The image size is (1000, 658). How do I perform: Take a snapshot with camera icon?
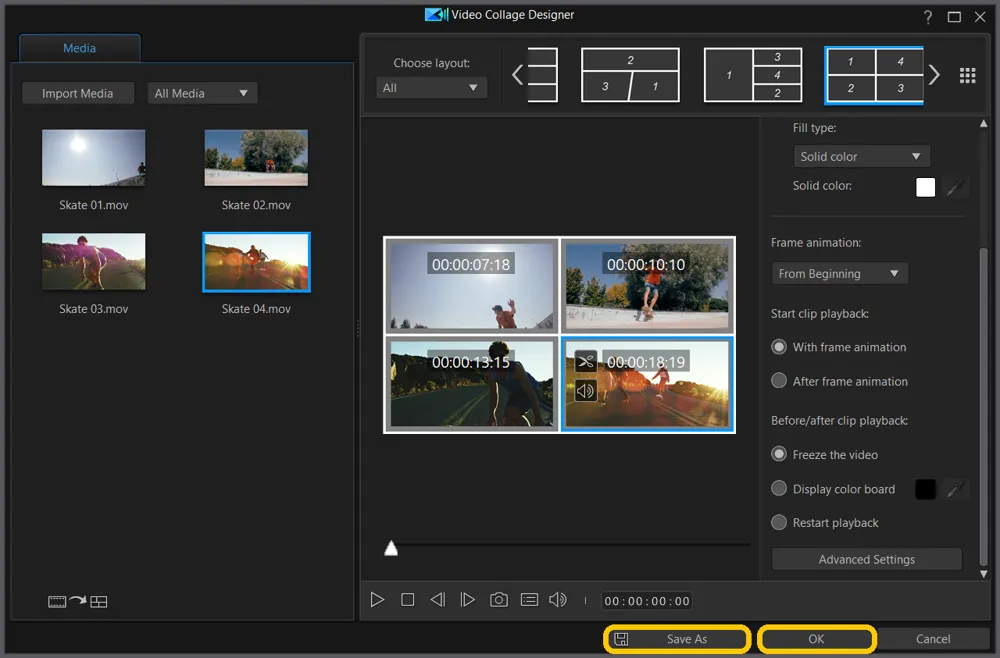[499, 600]
